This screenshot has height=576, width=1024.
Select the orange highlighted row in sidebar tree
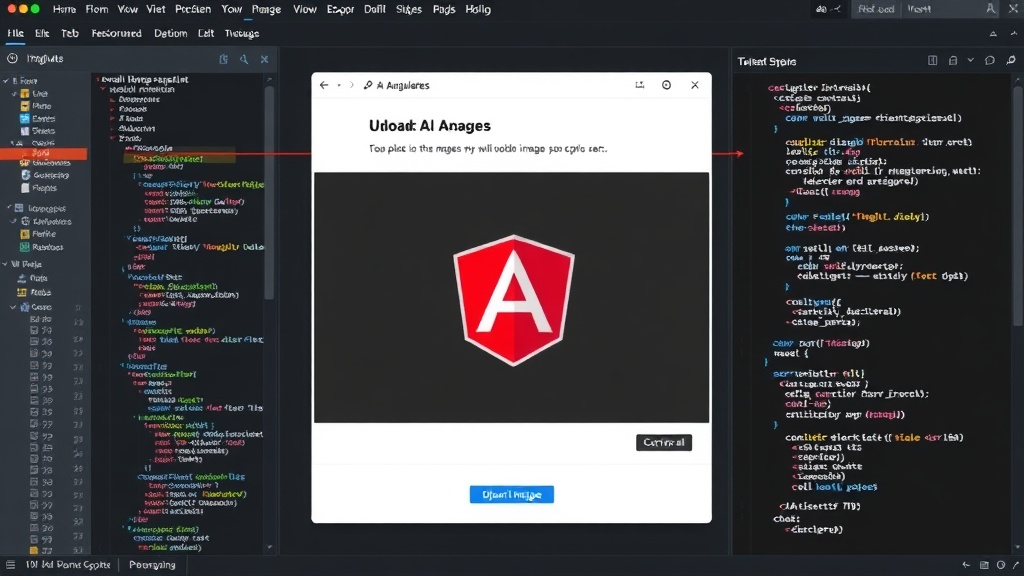[43, 153]
